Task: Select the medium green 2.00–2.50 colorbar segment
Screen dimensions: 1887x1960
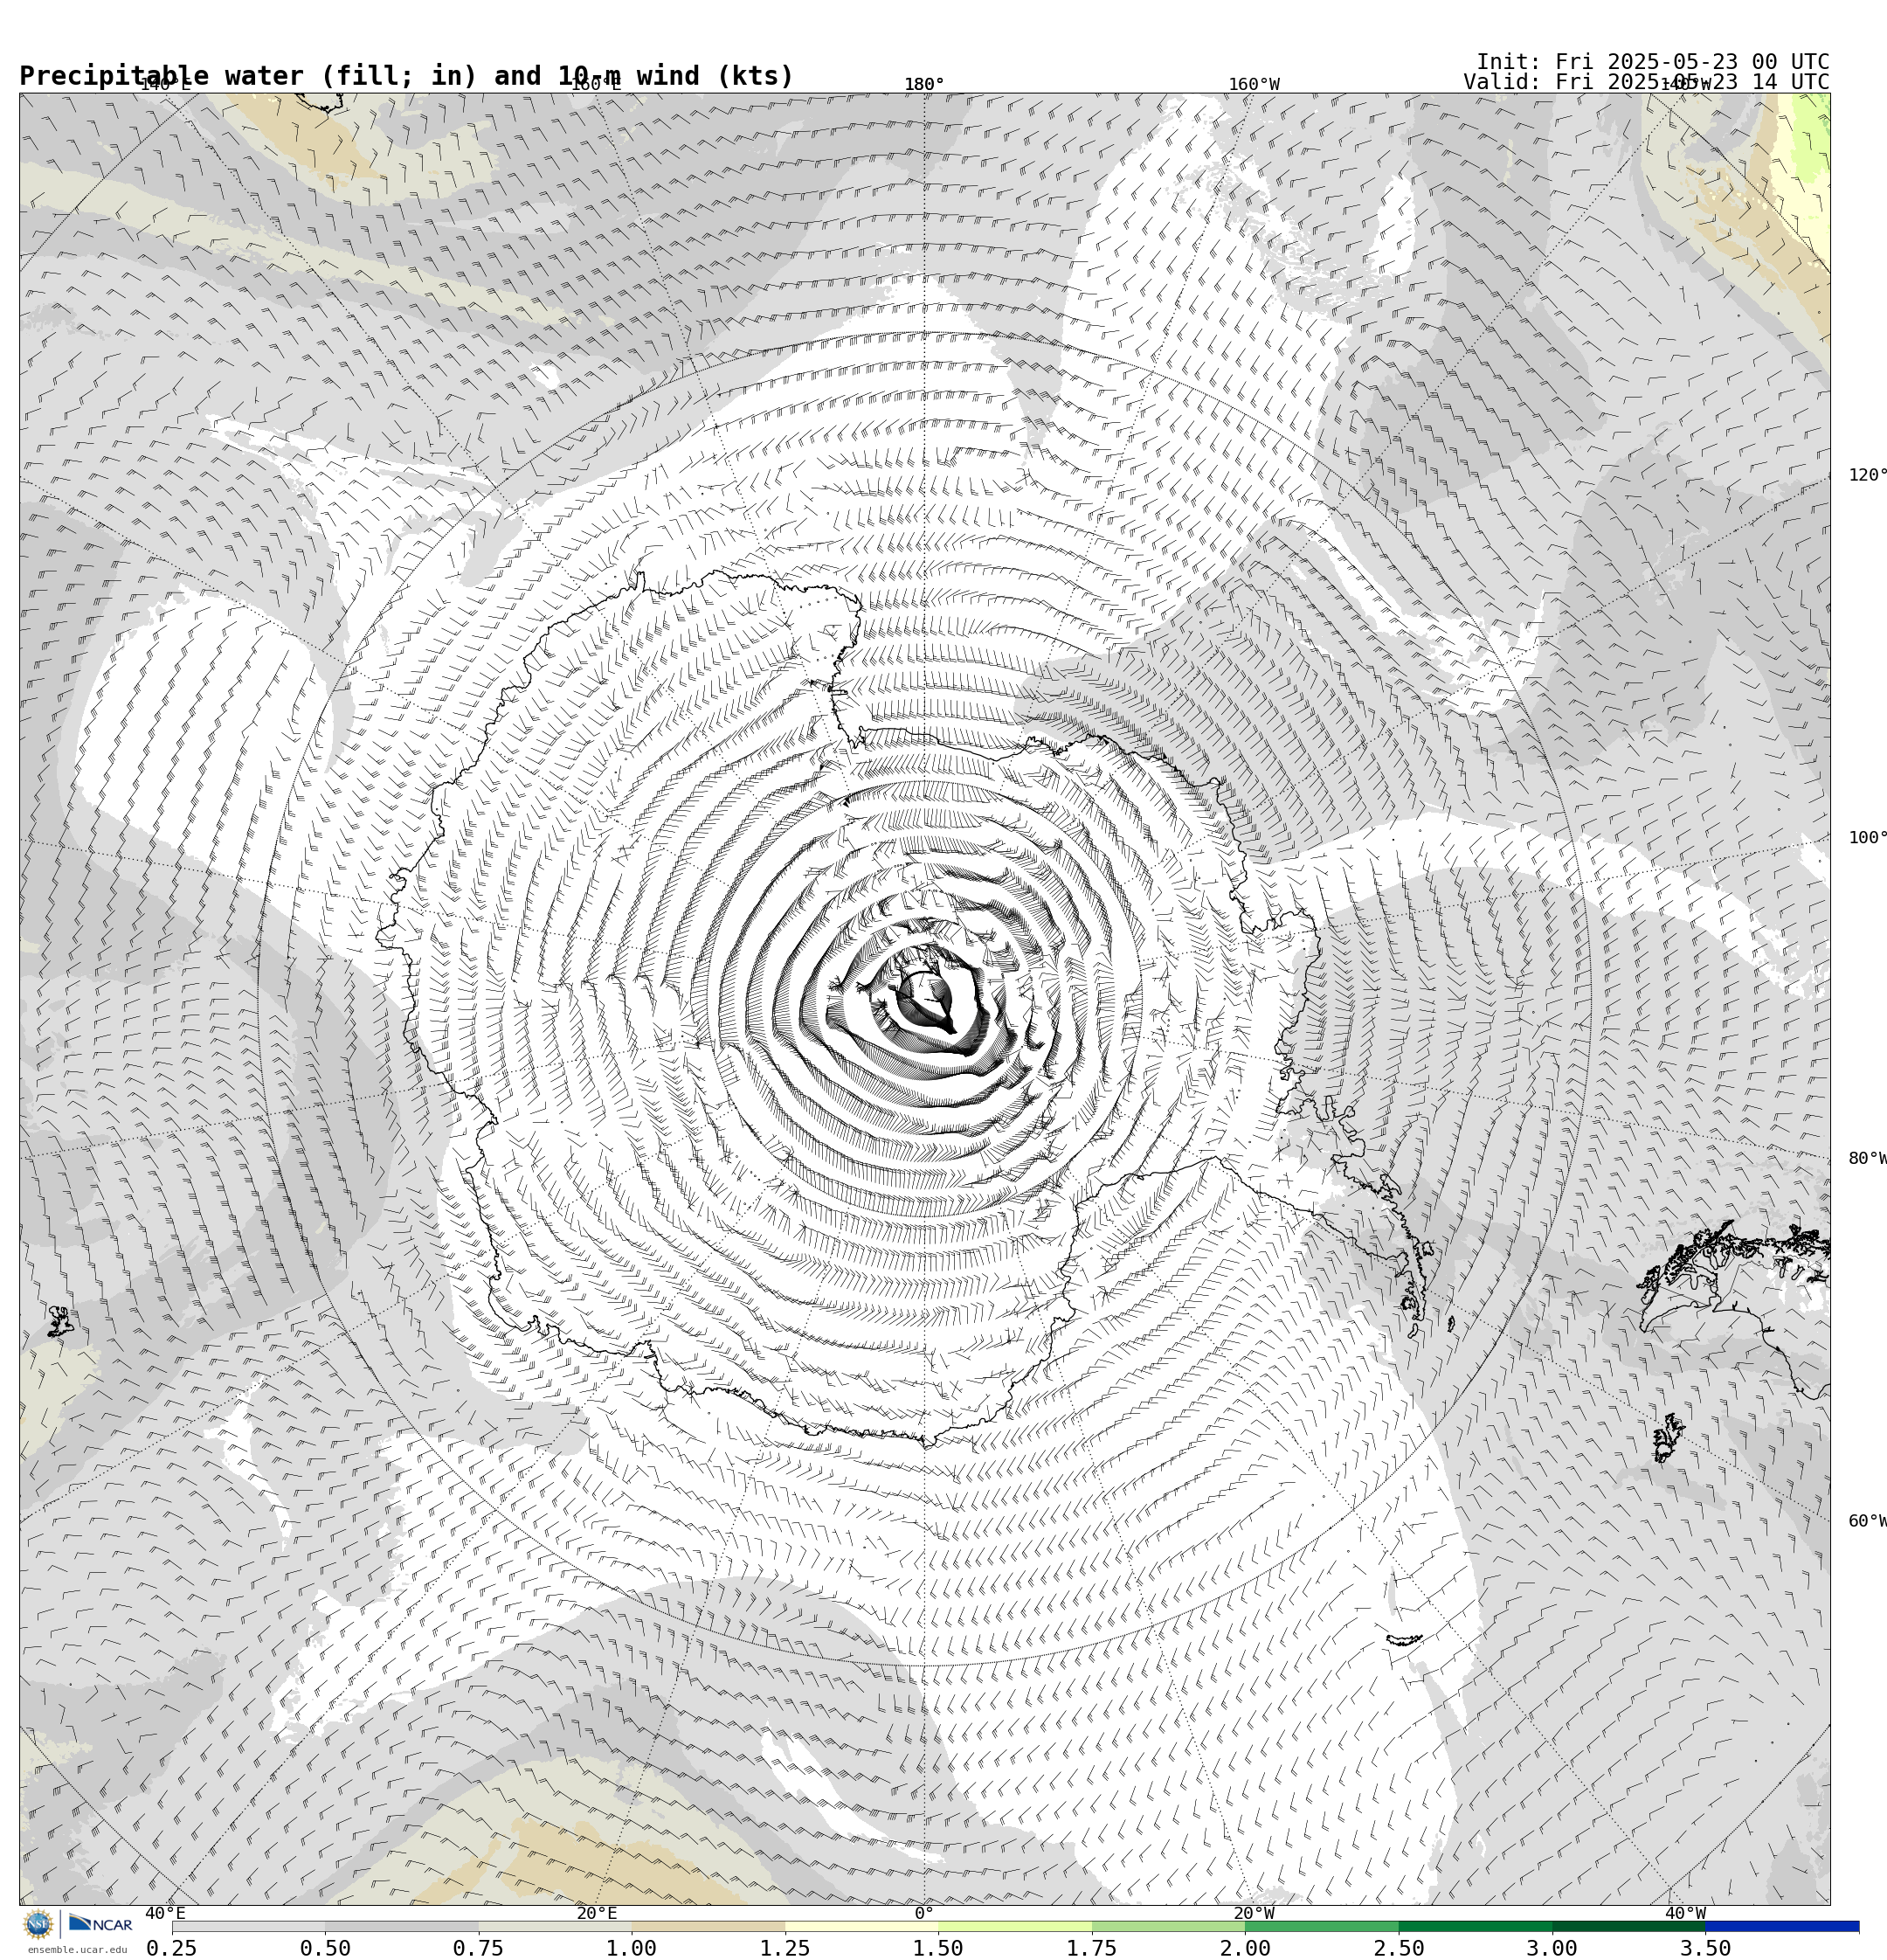Action: pyautogui.click(x=1321, y=1926)
